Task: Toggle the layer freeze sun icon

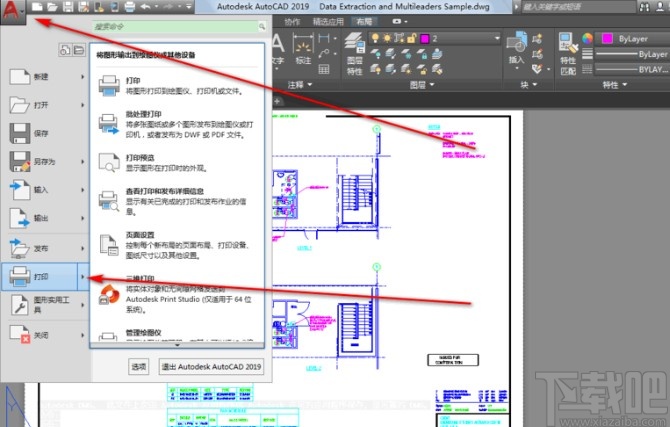Action: pos(387,38)
